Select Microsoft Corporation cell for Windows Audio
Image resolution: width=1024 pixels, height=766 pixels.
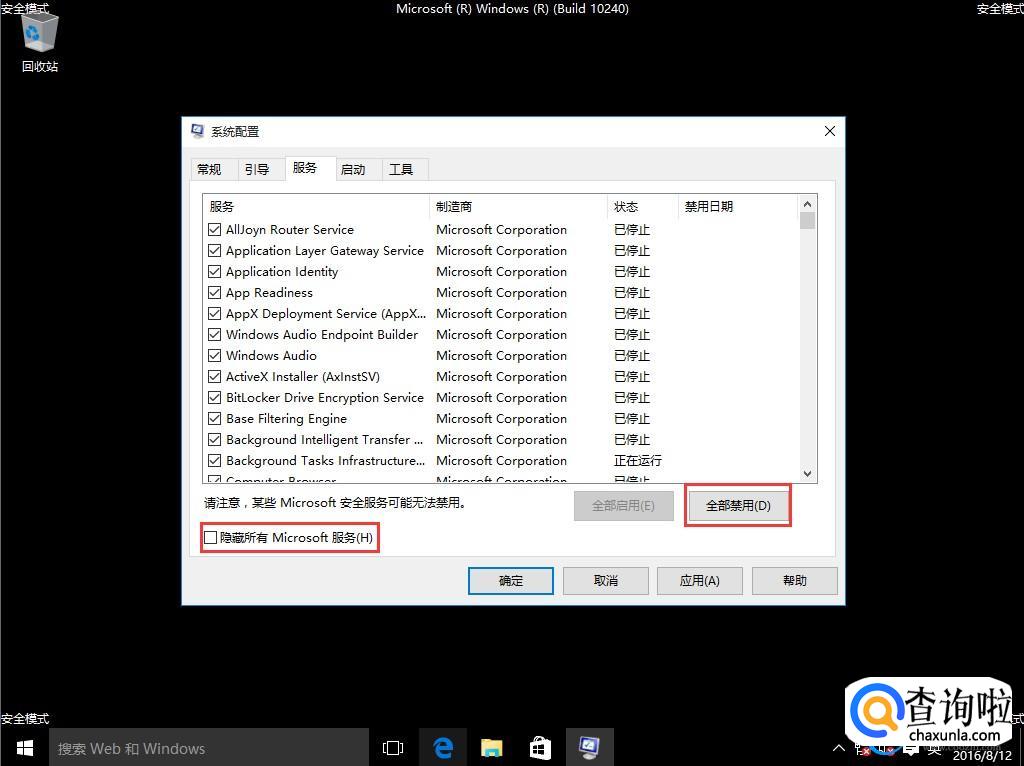coord(501,355)
